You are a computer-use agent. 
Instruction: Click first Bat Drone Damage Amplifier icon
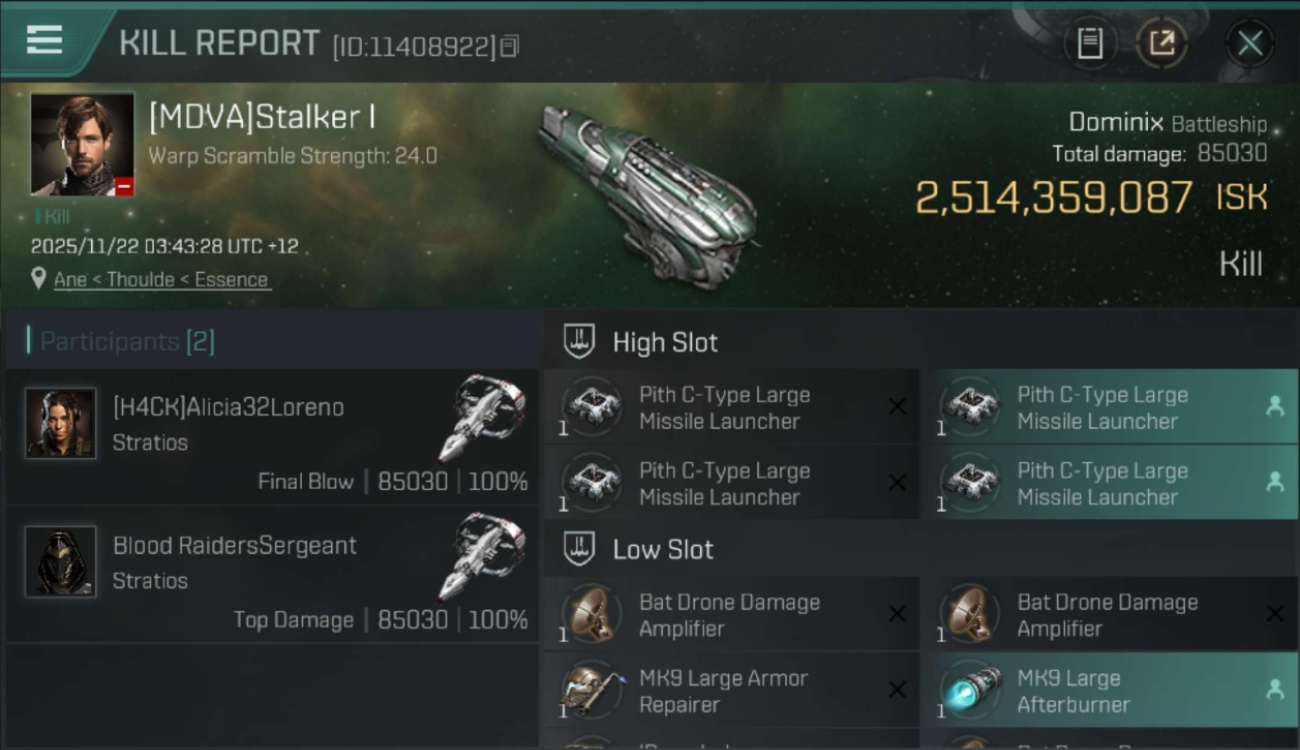click(x=592, y=614)
